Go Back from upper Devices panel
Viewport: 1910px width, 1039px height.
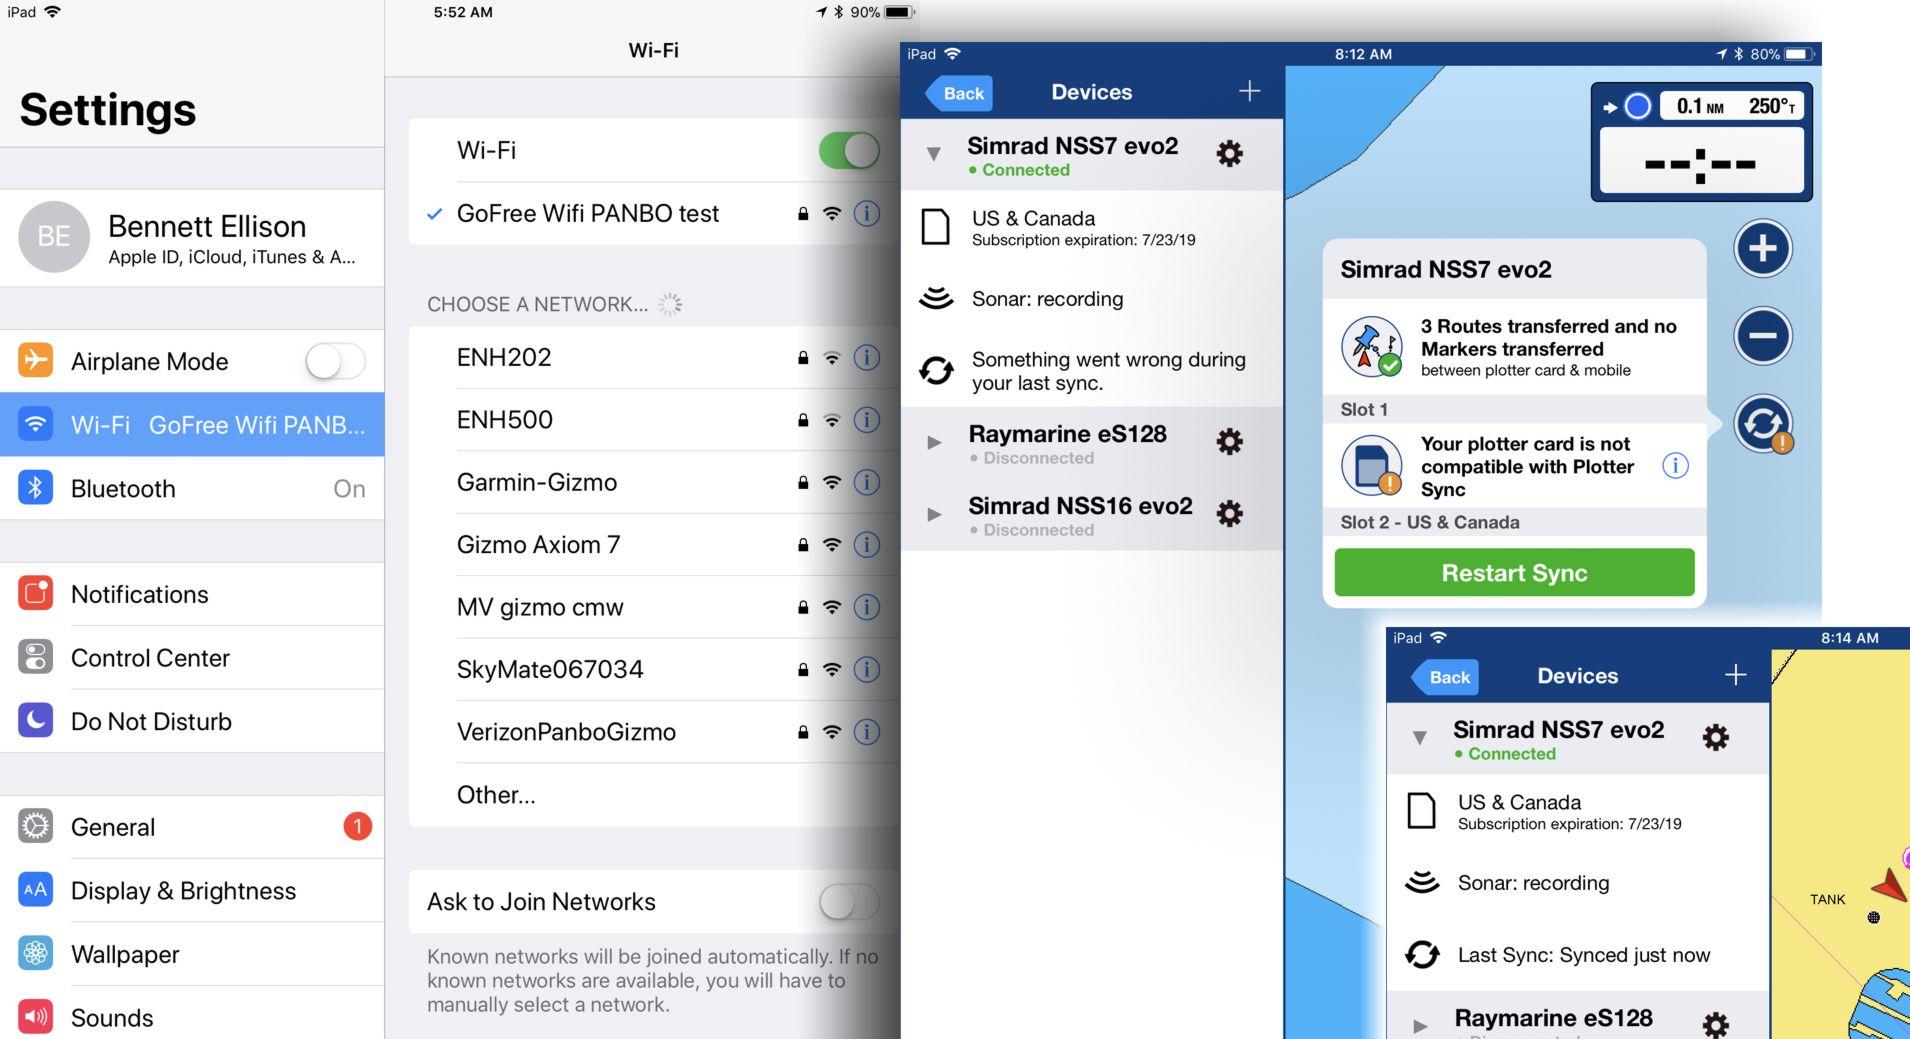coord(959,93)
